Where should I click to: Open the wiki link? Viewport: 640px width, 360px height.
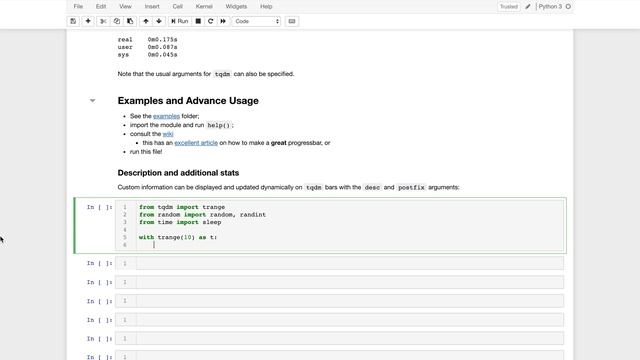click(x=168, y=134)
